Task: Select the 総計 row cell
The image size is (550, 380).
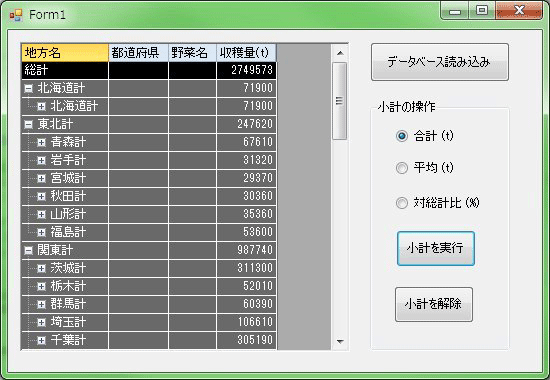Action: pos(65,71)
